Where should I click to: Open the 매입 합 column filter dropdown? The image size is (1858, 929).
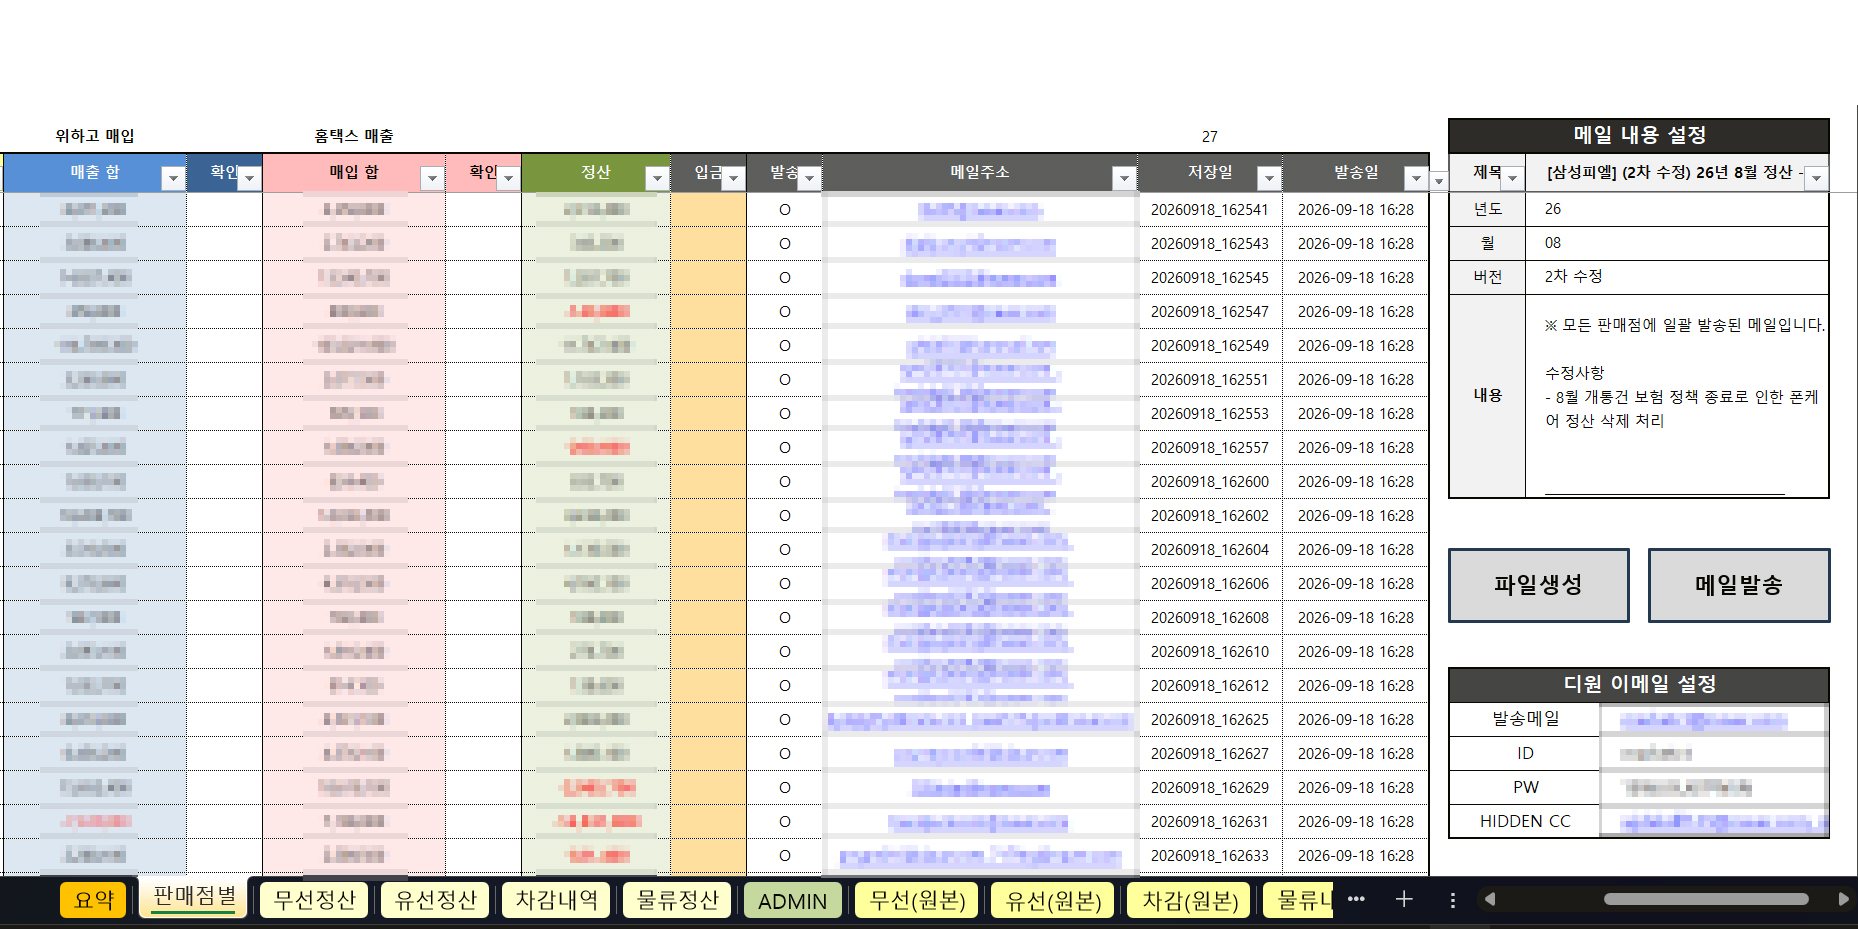[432, 178]
